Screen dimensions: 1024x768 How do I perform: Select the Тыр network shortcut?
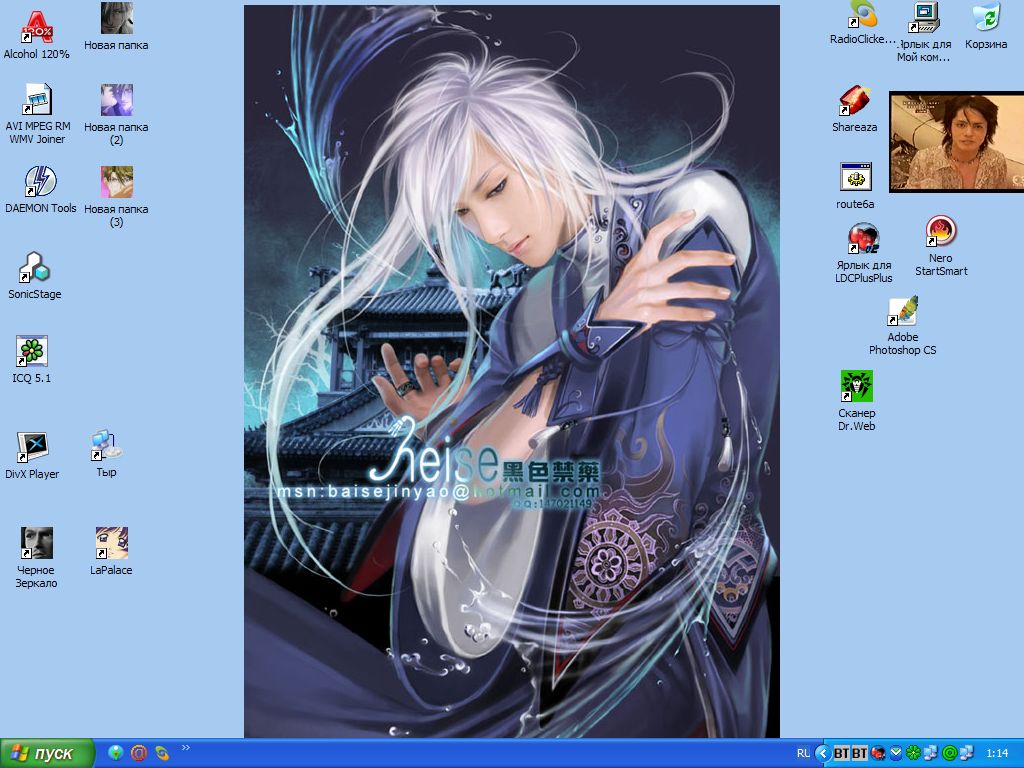(x=106, y=453)
